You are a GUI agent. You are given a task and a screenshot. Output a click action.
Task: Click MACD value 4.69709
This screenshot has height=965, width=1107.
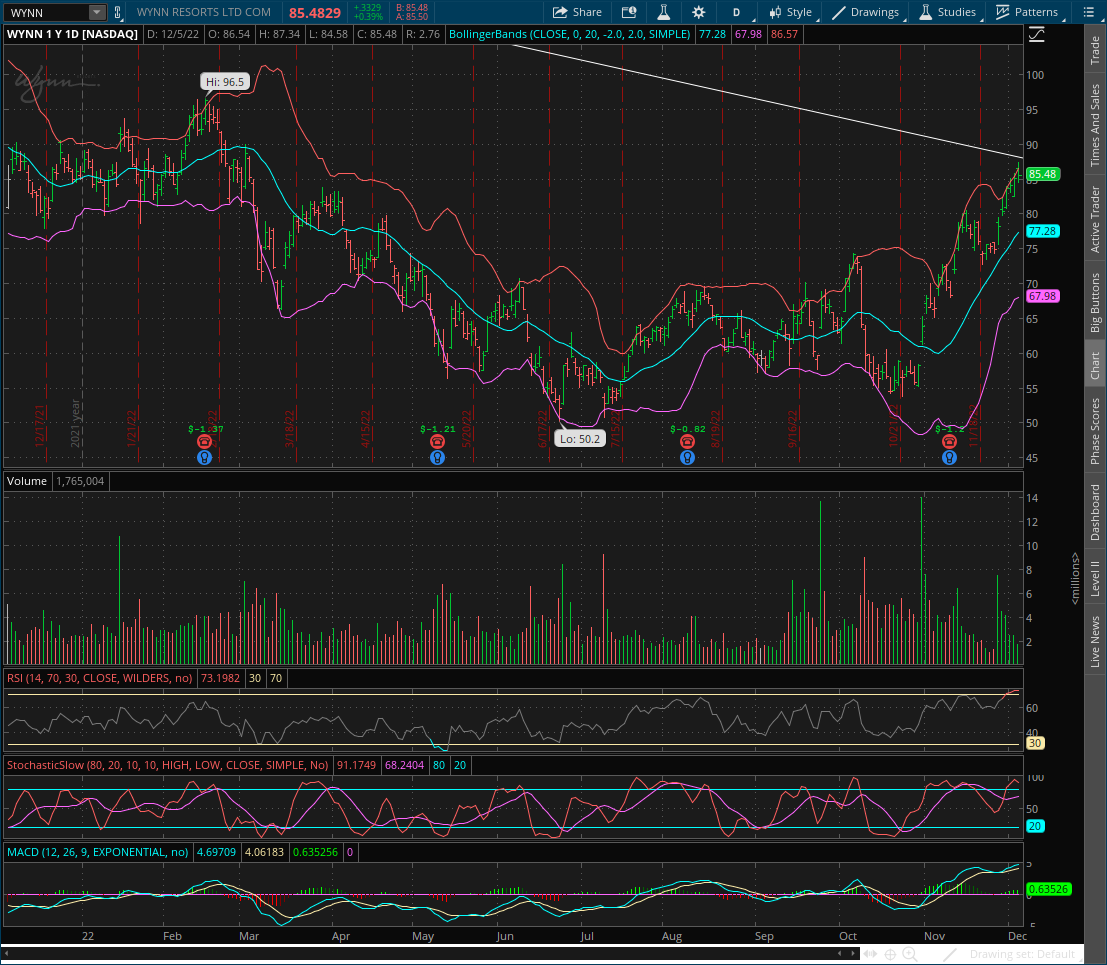coord(216,852)
